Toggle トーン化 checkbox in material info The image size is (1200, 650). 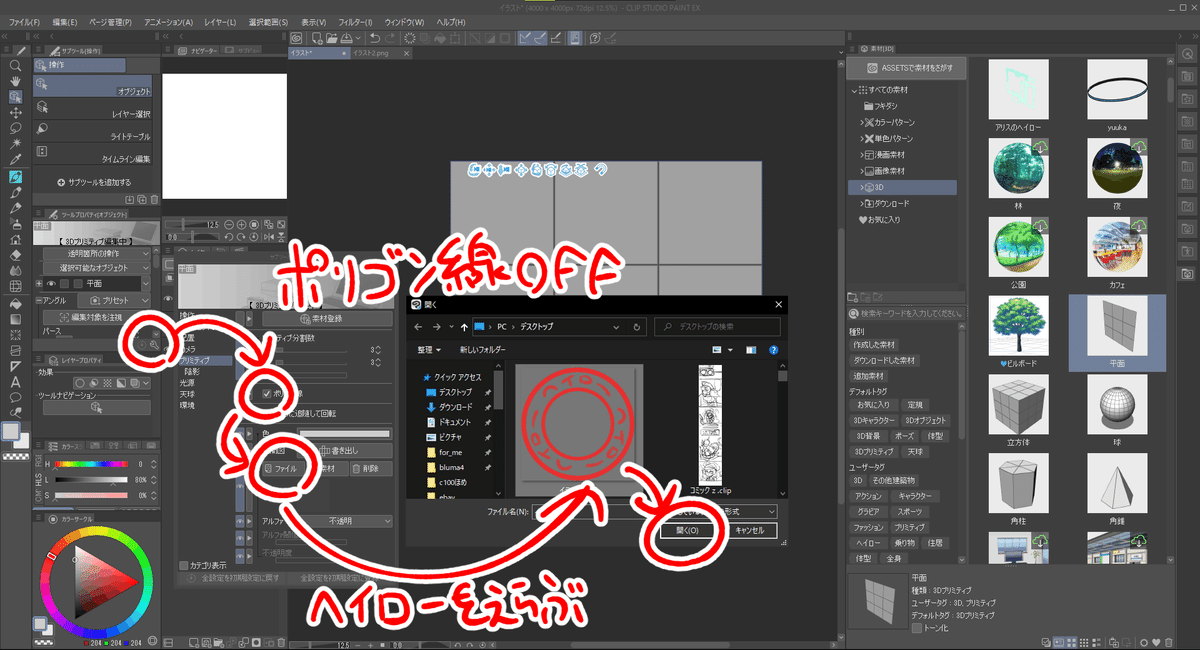click(x=917, y=629)
